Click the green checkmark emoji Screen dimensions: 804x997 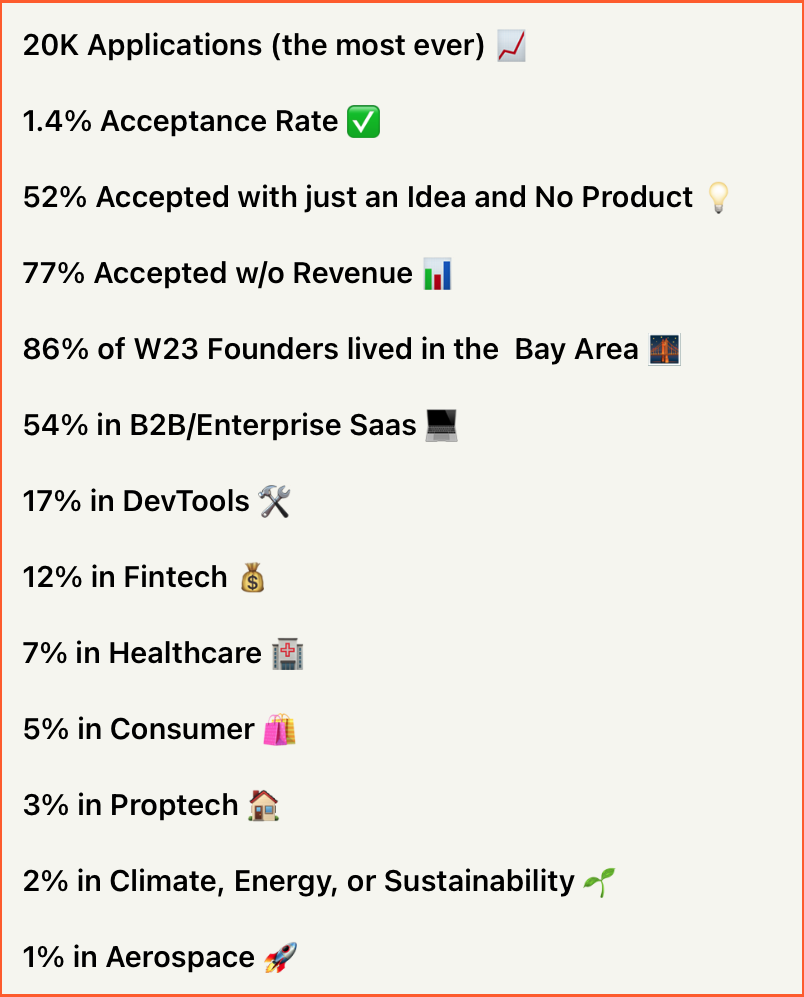pyautogui.click(x=363, y=122)
